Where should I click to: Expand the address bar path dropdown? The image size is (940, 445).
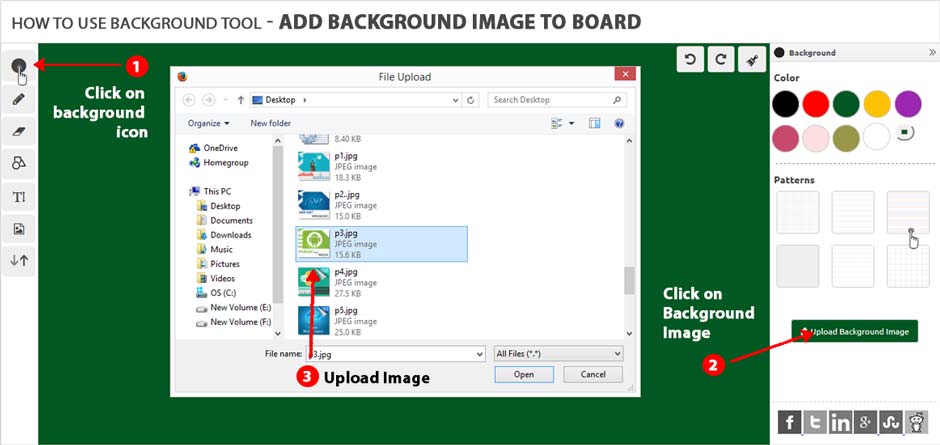[457, 100]
